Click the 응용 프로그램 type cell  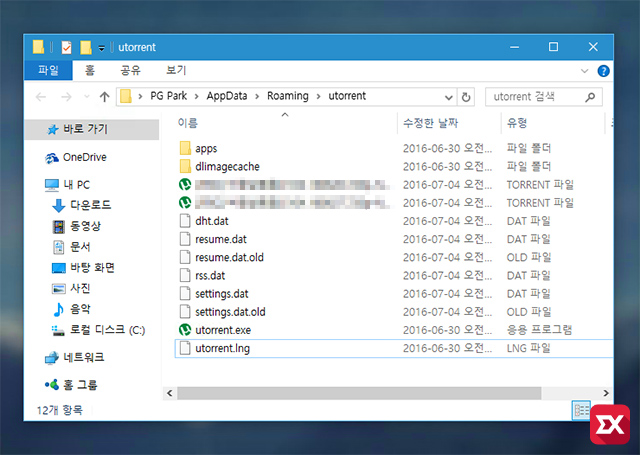coord(539,330)
